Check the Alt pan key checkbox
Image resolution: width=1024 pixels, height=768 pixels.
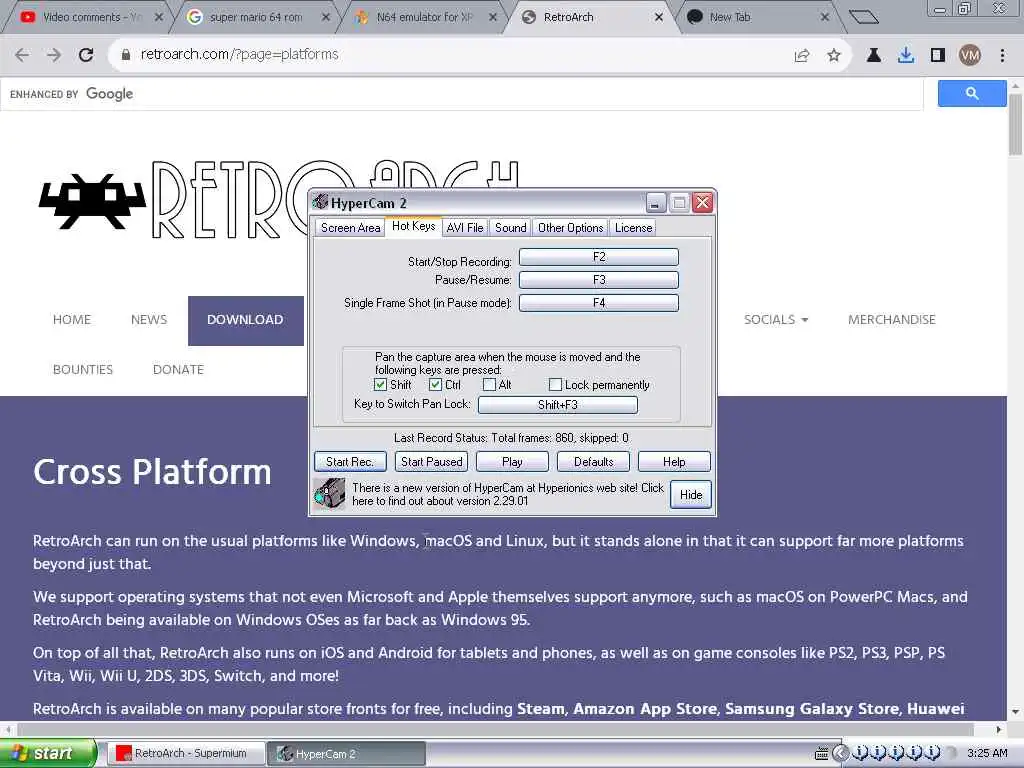489,385
